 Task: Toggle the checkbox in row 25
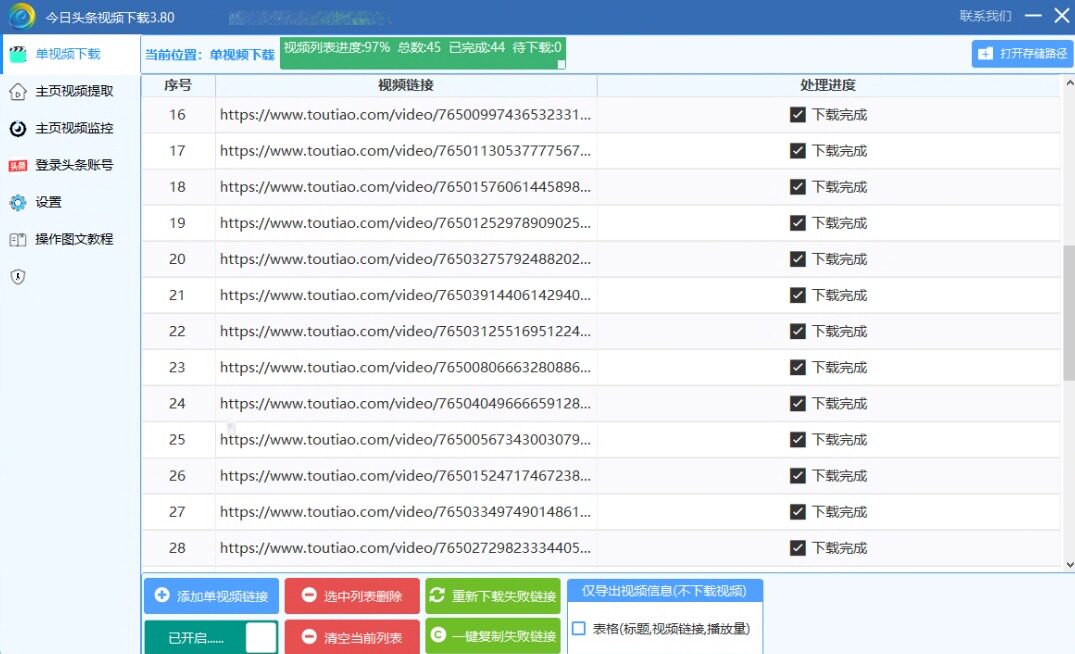[x=797, y=439]
